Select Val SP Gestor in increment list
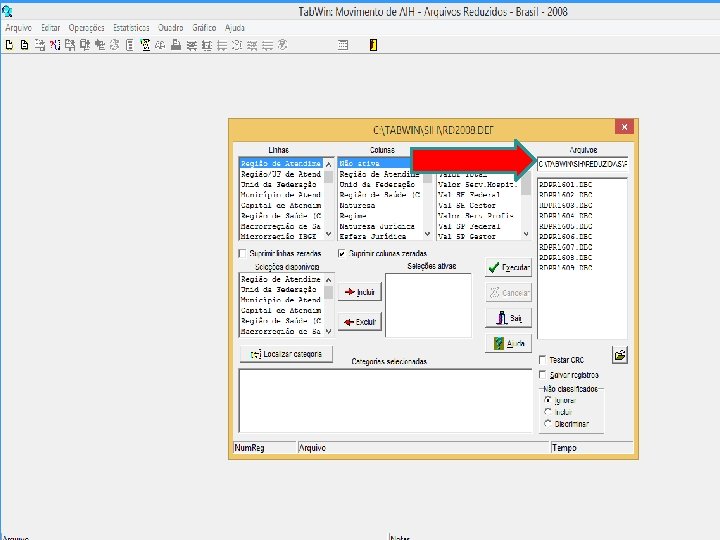The image size is (720, 540). [x=478, y=236]
